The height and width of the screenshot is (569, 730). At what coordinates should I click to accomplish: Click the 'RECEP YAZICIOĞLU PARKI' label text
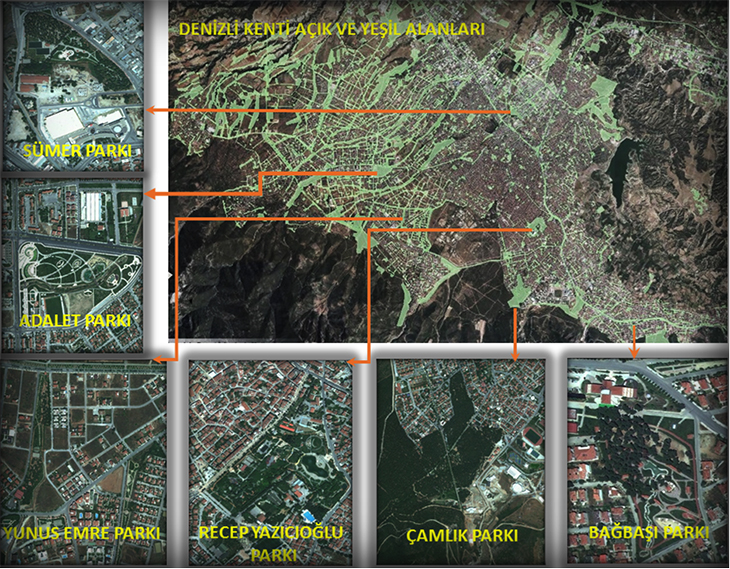pyautogui.click(x=271, y=543)
